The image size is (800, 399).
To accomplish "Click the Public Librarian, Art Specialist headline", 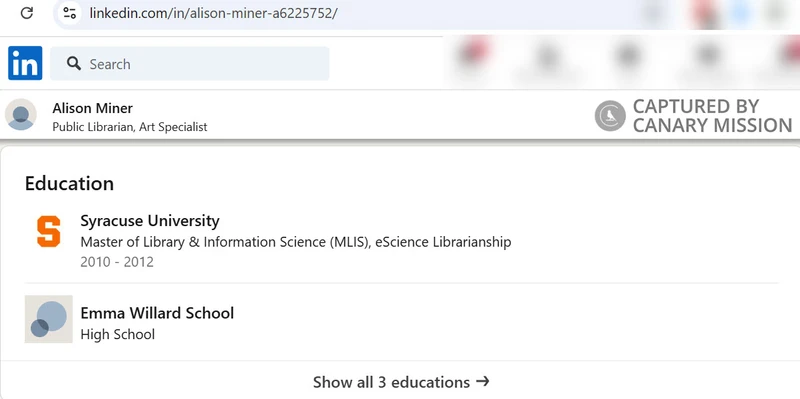I will tap(130, 127).
